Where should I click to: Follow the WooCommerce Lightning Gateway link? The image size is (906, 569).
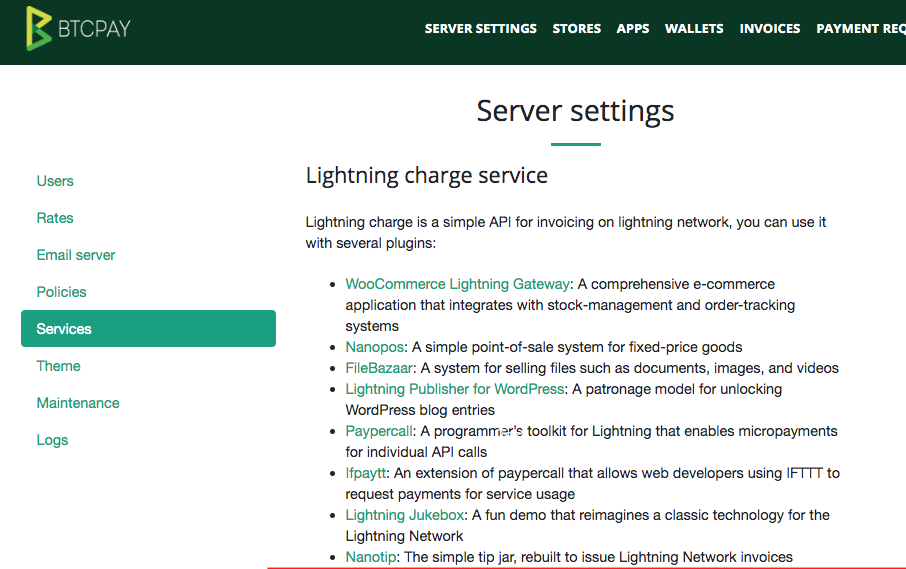458,284
